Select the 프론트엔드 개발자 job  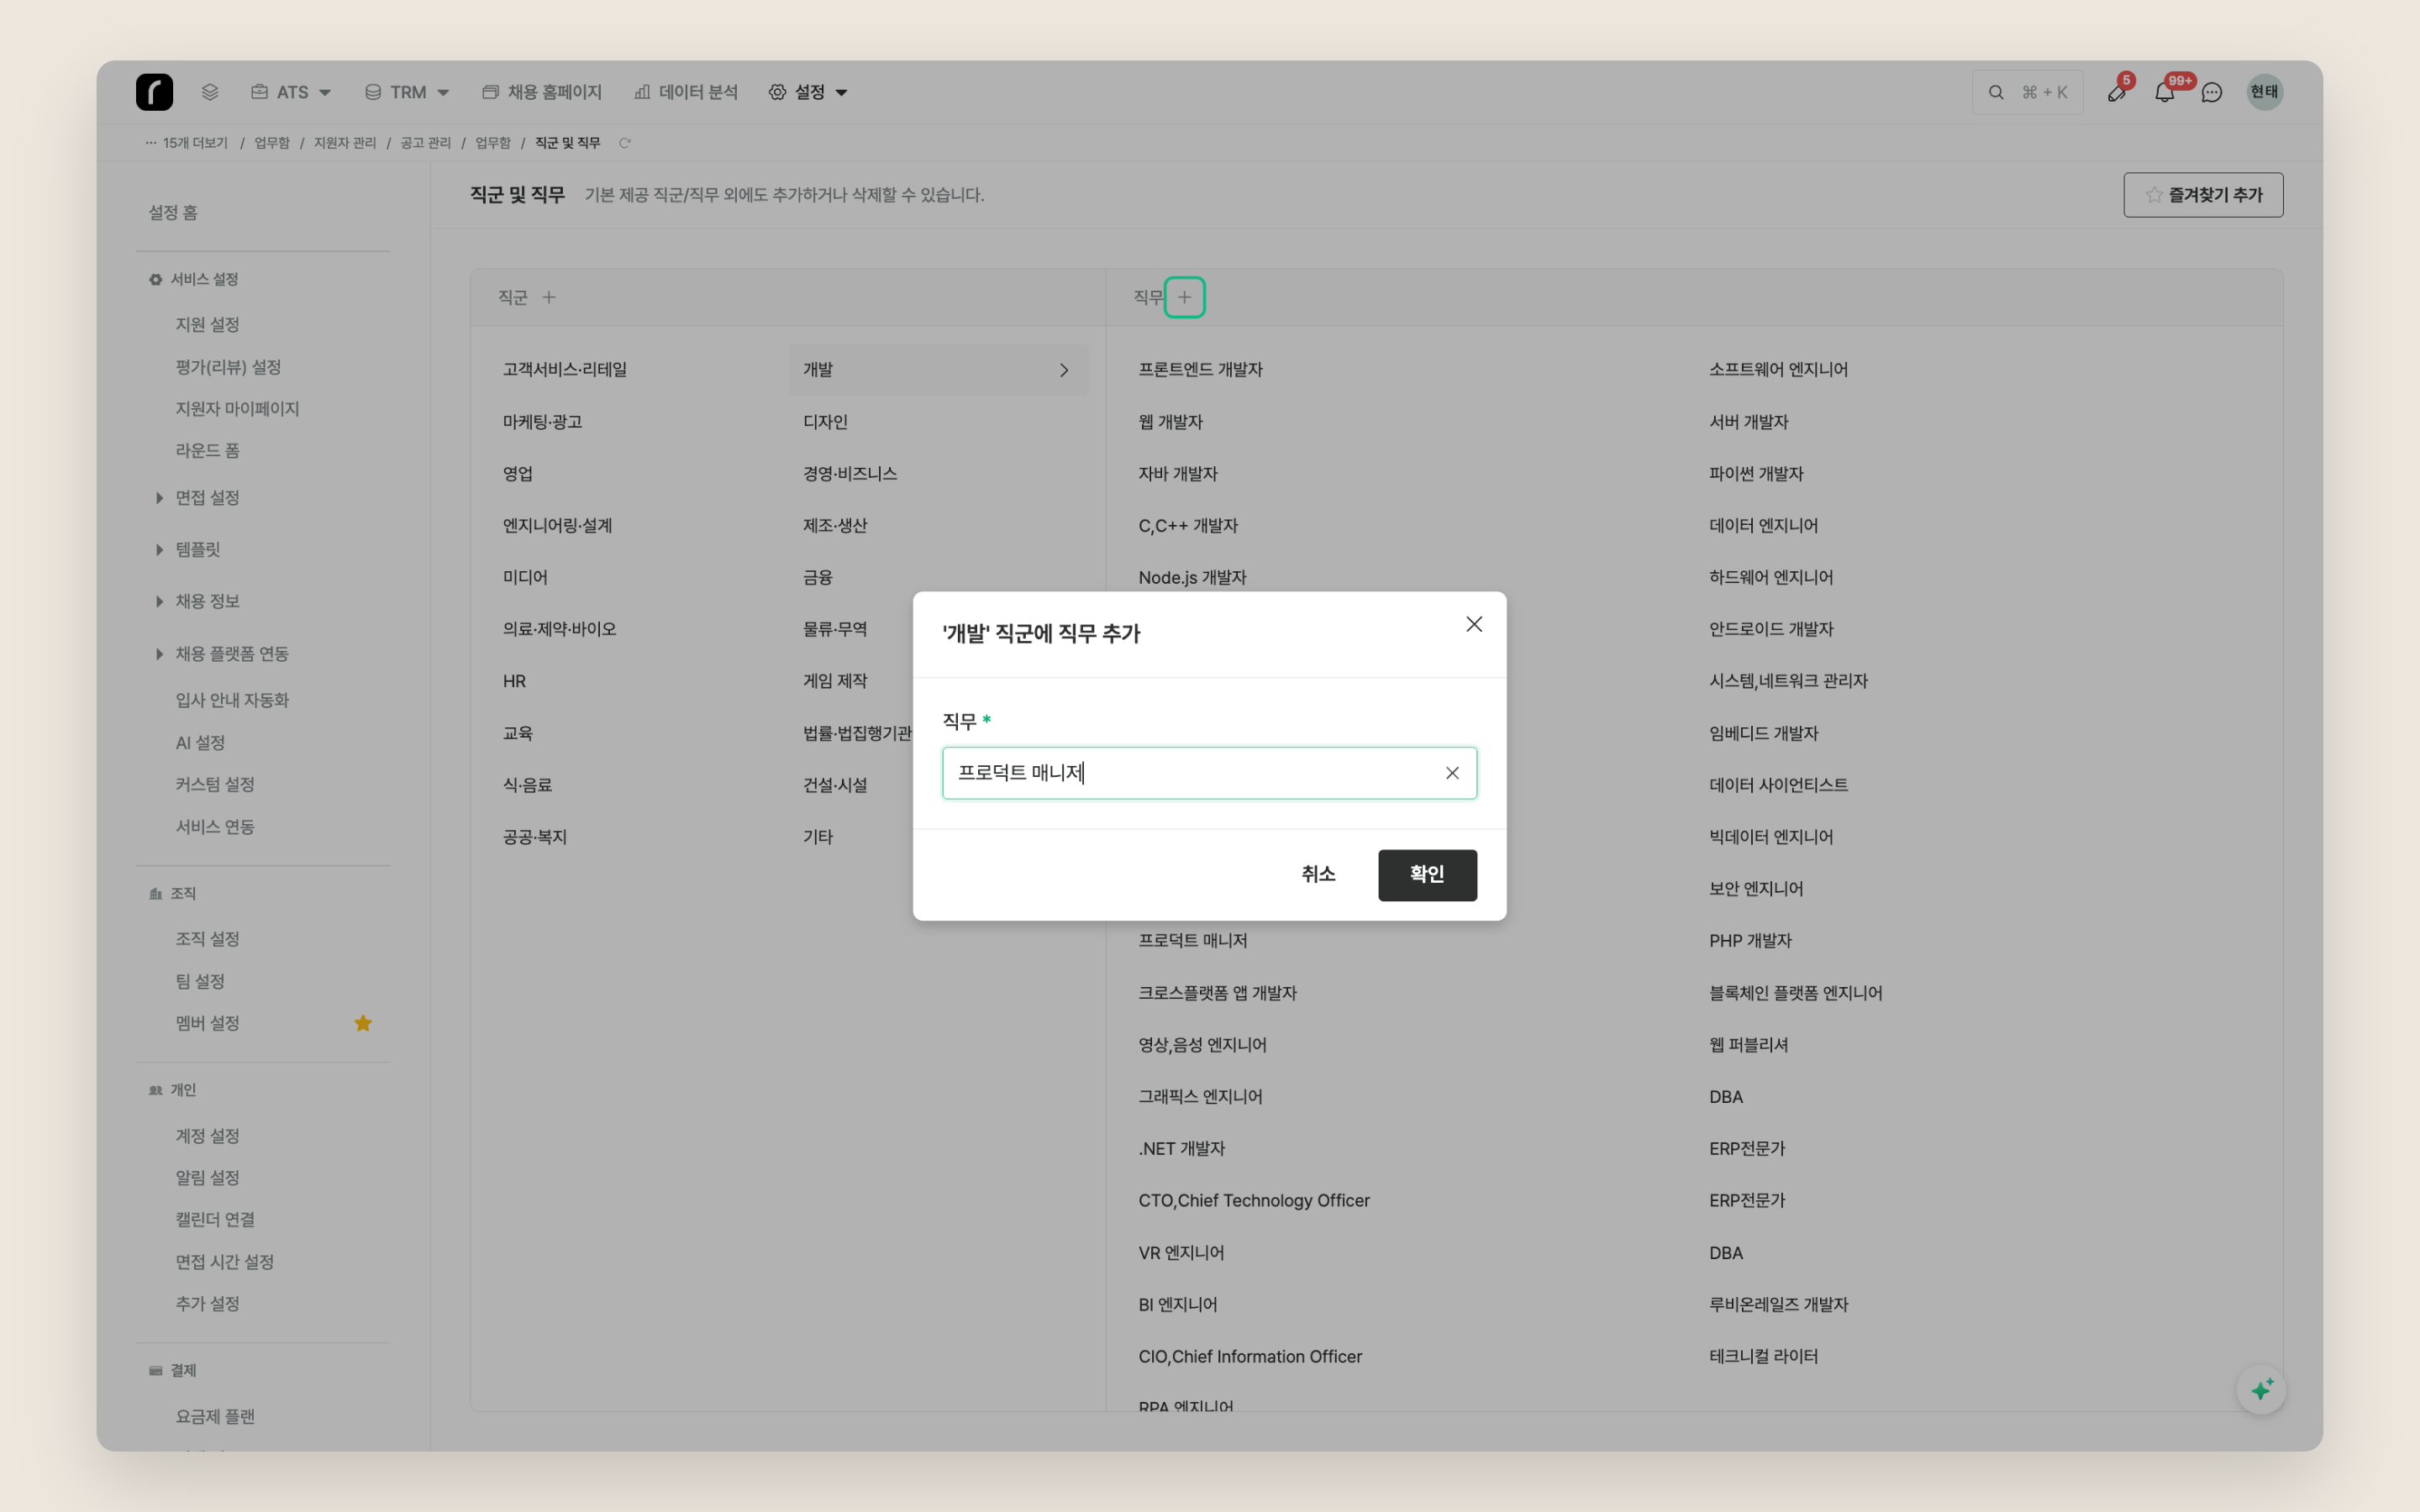pos(1200,370)
